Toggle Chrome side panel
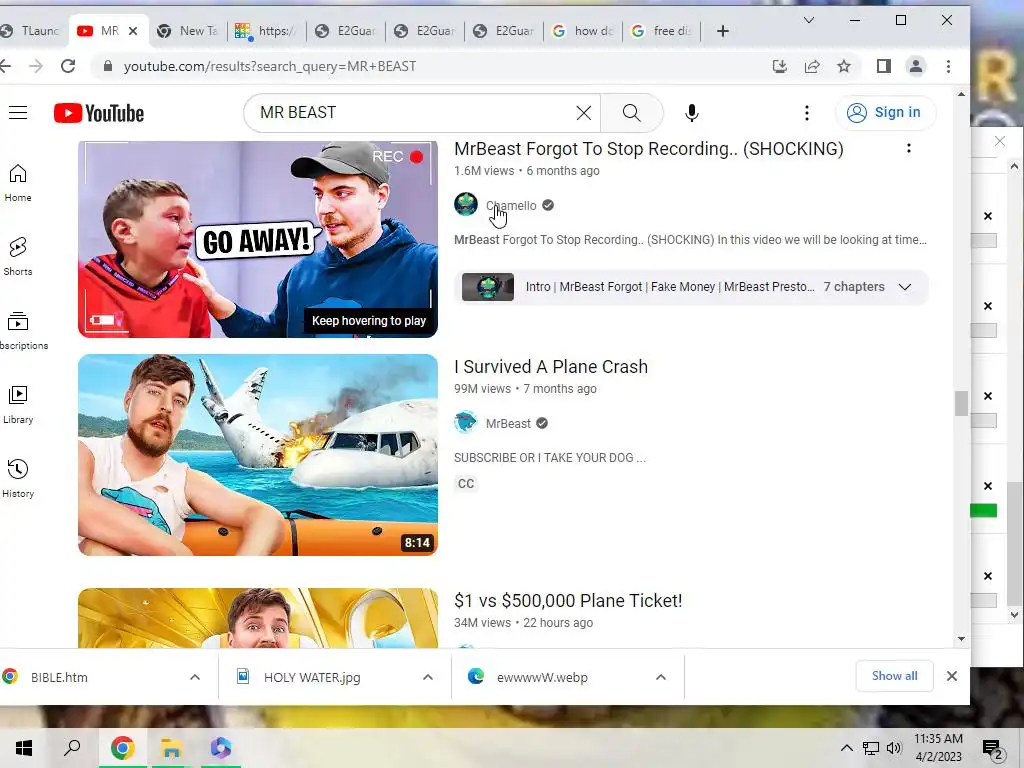 point(884,66)
